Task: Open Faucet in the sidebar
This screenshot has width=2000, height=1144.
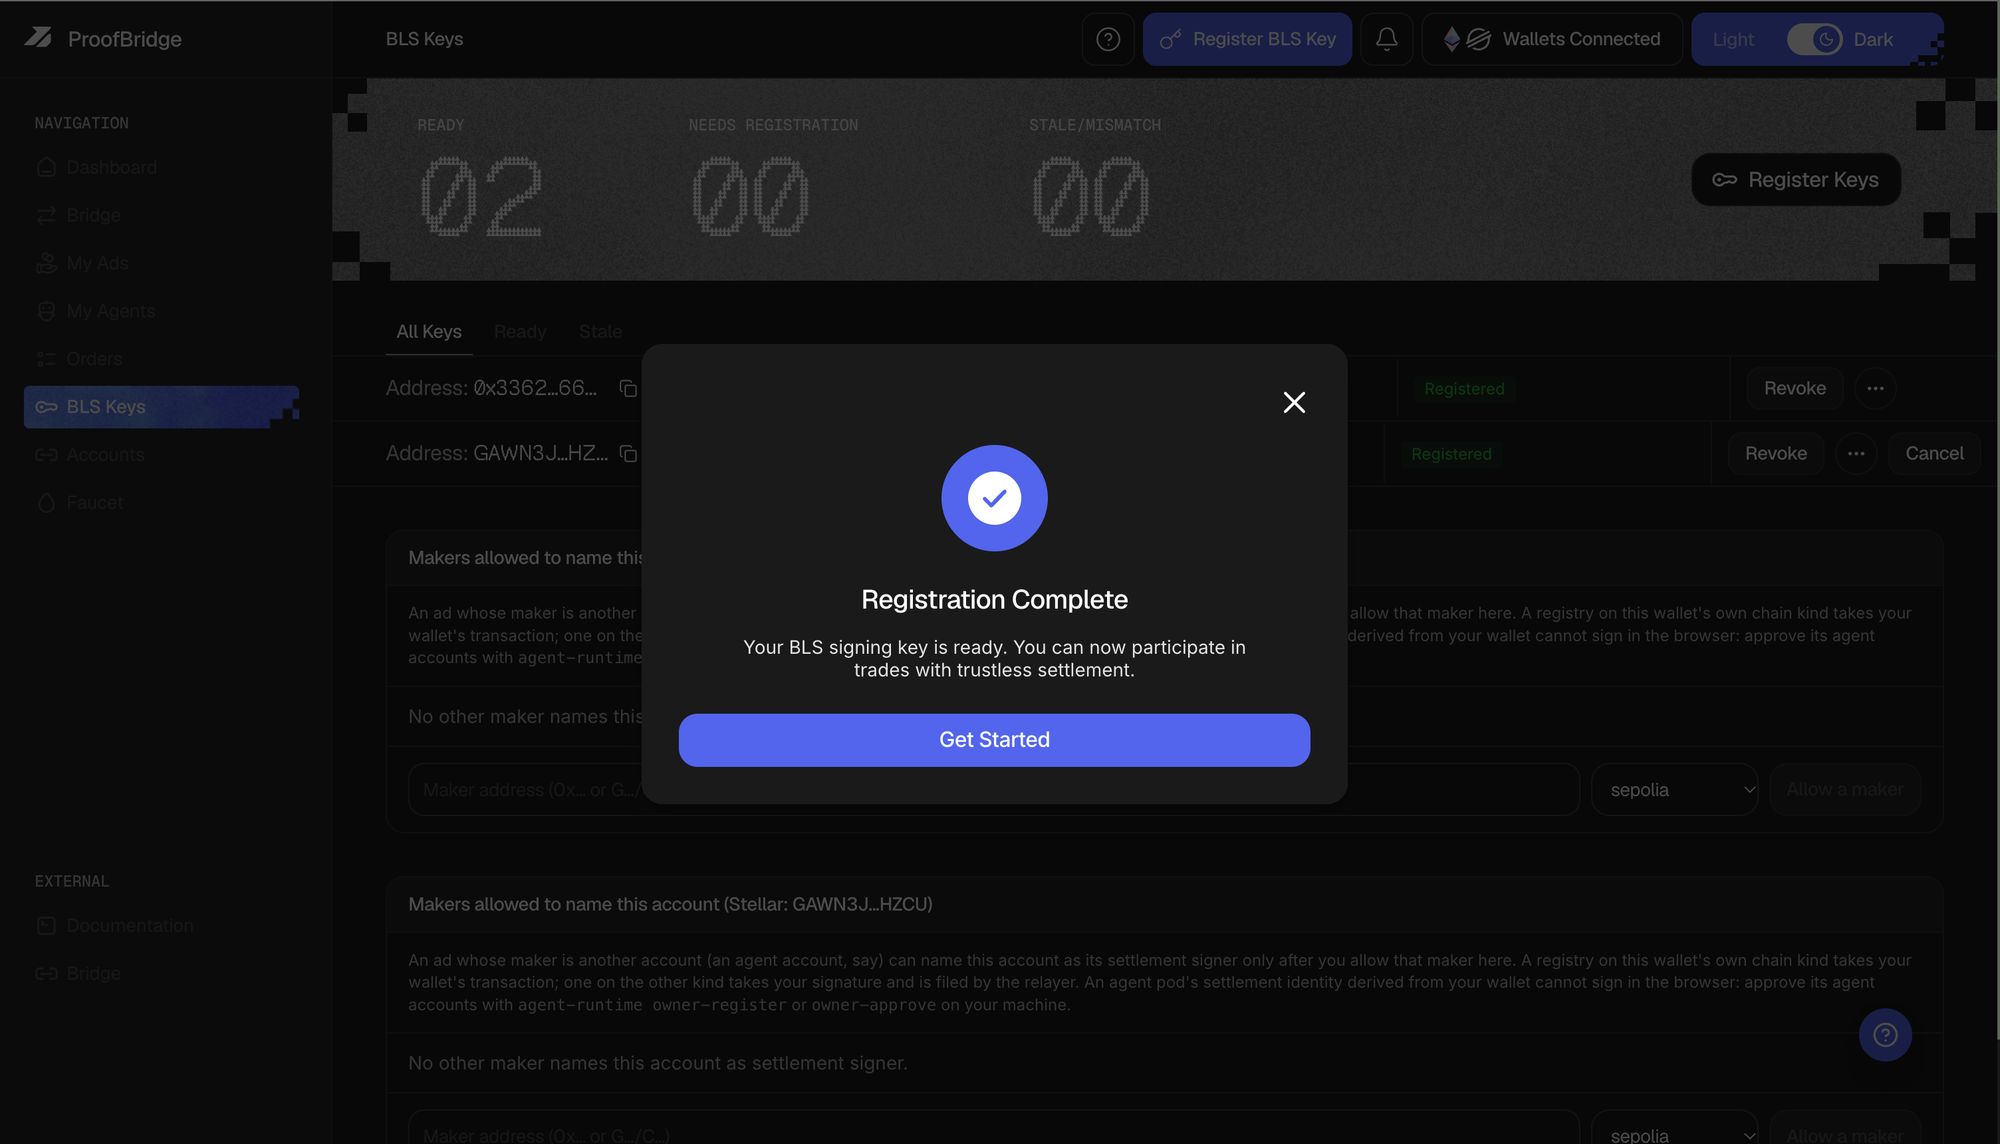Action: (94, 503)
